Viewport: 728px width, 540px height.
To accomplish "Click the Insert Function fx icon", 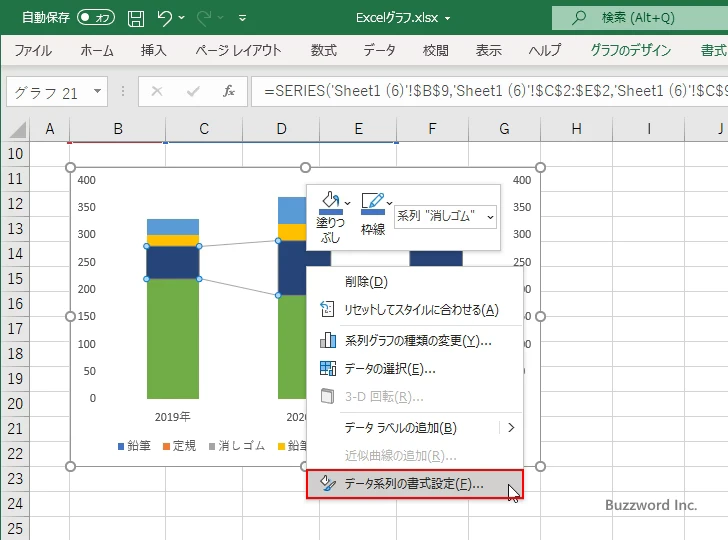I will [228, 91].
